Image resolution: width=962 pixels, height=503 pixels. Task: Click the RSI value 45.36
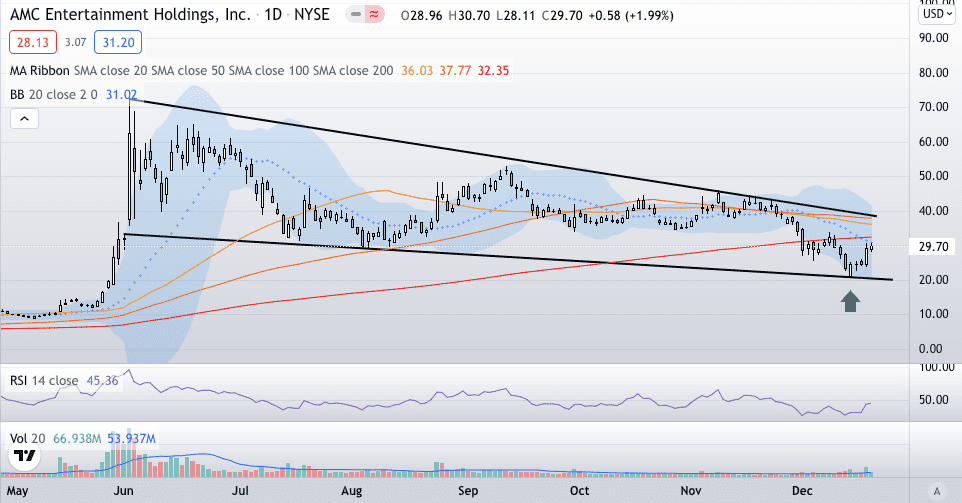102,381
